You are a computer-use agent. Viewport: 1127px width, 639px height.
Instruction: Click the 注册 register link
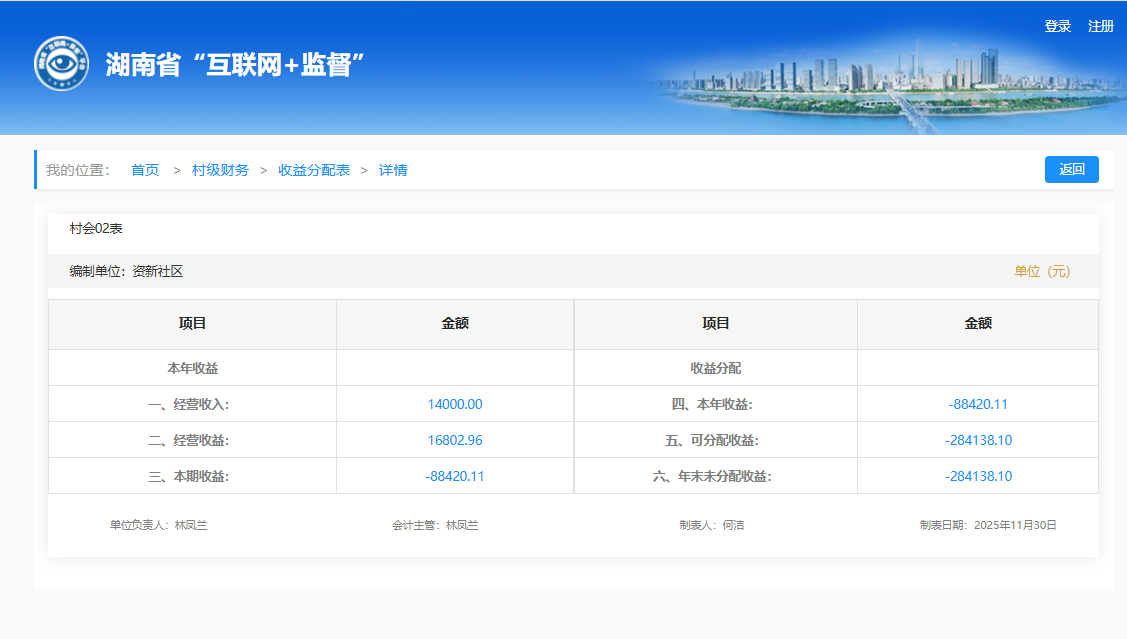point(1100,26)
